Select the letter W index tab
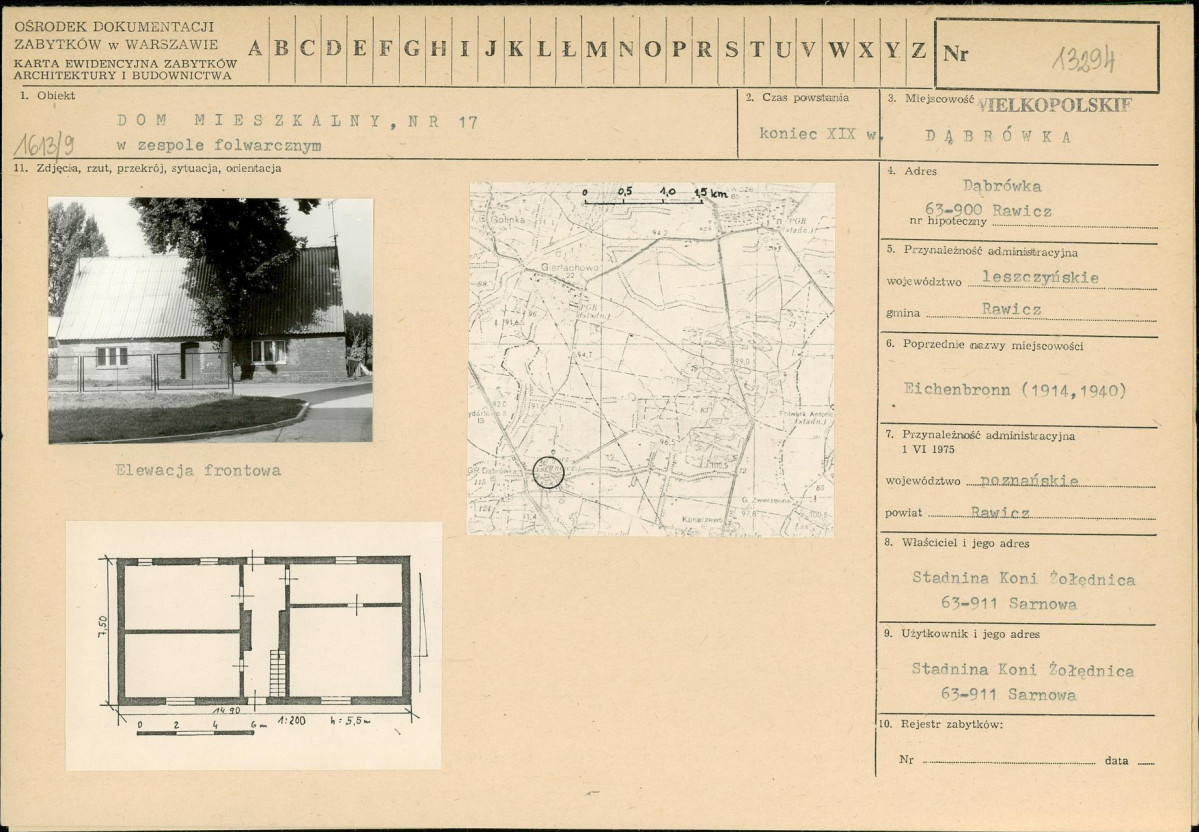Screen dimensions: 1199x832 click(840, 50)
